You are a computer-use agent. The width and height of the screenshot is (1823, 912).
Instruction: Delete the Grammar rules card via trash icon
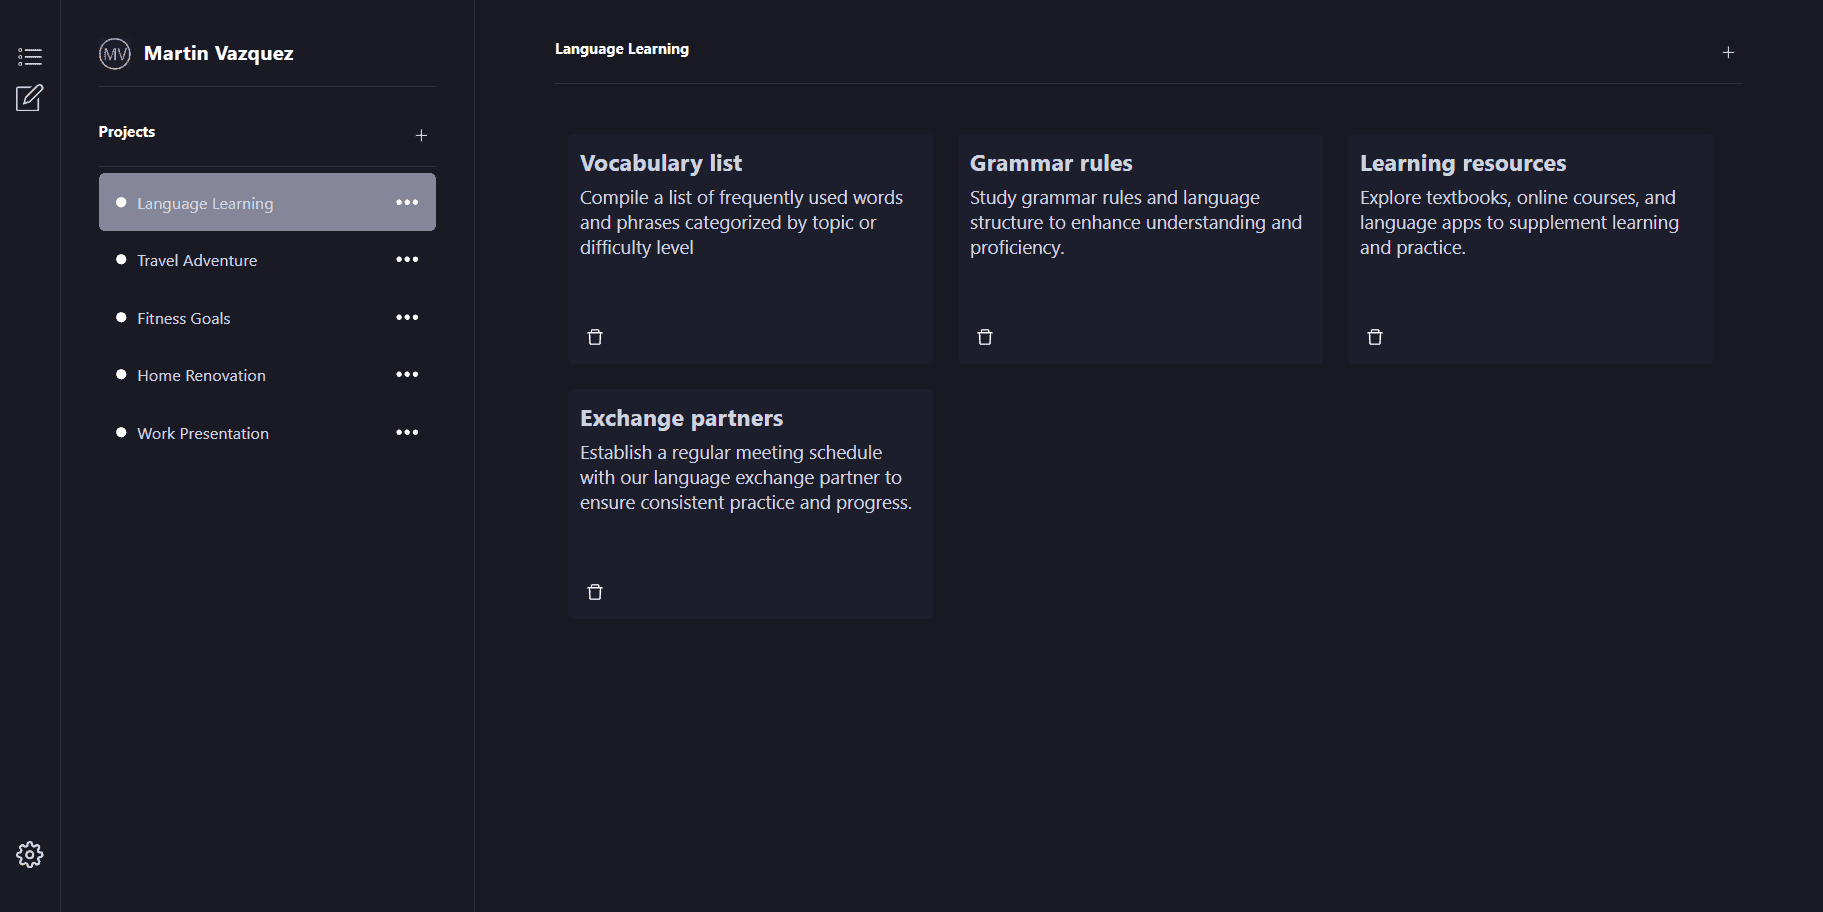coord(984,337)
